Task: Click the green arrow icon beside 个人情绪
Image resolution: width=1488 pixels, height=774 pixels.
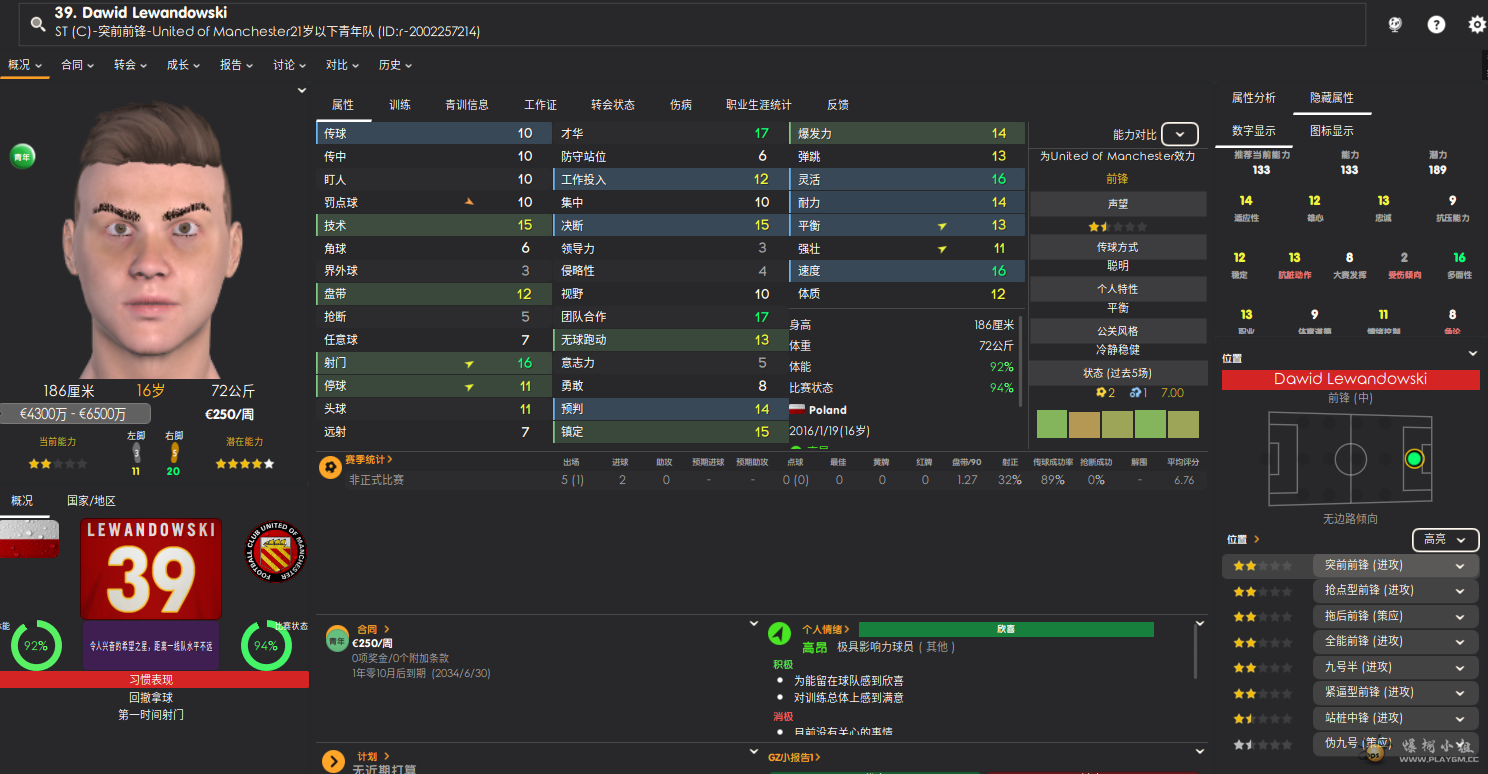Action: click(779, 634)
